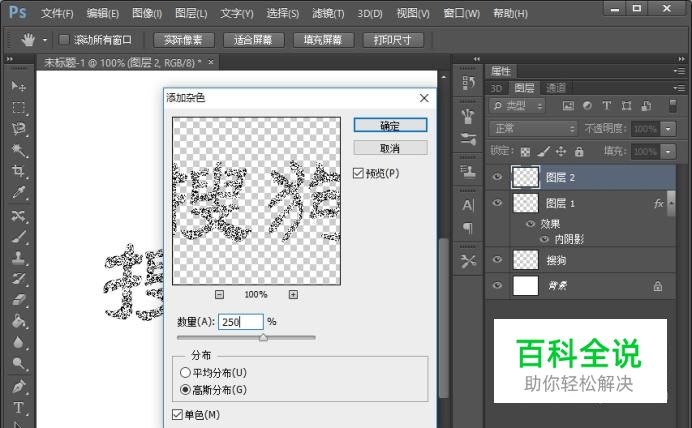Select the 高斯分布(G) radio option

click(x=185, y=390)
